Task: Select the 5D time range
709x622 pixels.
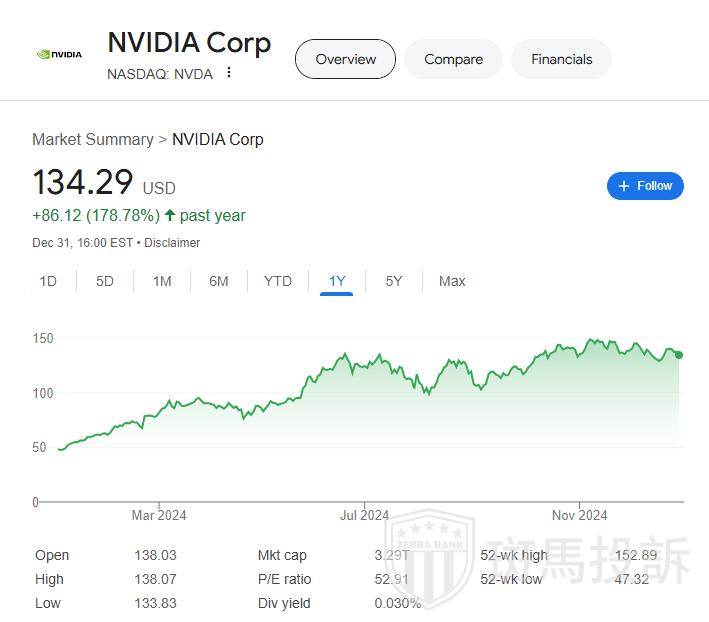Action: (105, 281)
